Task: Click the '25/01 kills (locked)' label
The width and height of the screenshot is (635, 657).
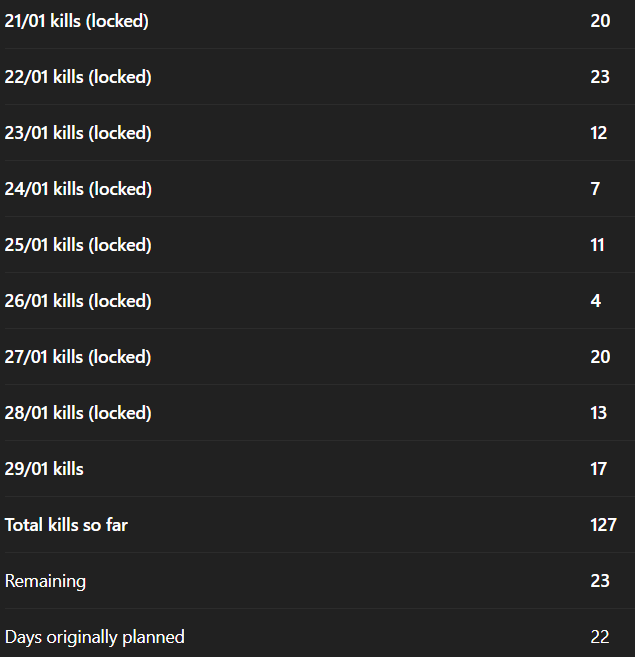Action: point(78,245)
